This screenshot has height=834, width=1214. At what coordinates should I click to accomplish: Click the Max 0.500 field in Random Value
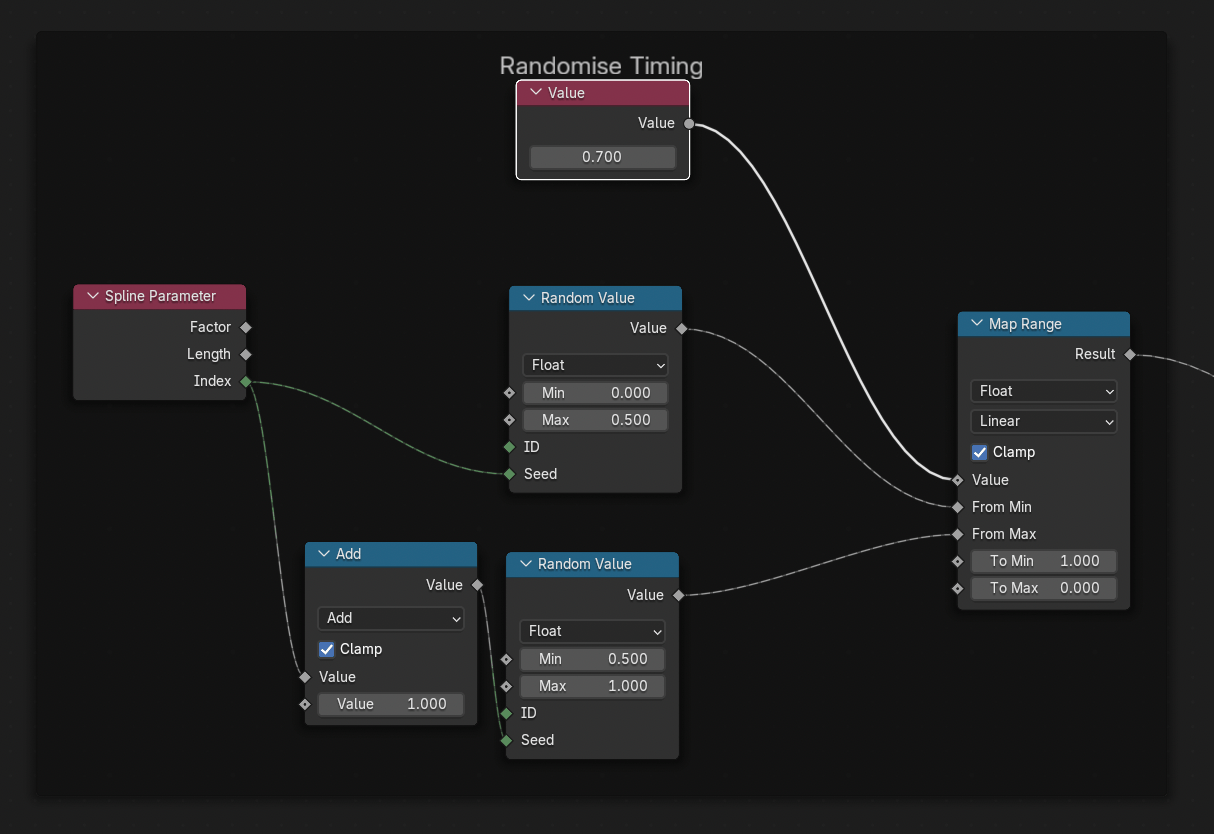click(x=595, y=420)
